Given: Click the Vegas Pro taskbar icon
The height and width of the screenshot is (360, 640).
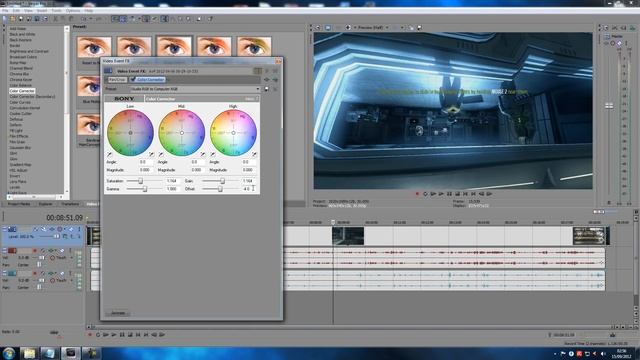Looking at the screenshot, I should tap(71, 353).
